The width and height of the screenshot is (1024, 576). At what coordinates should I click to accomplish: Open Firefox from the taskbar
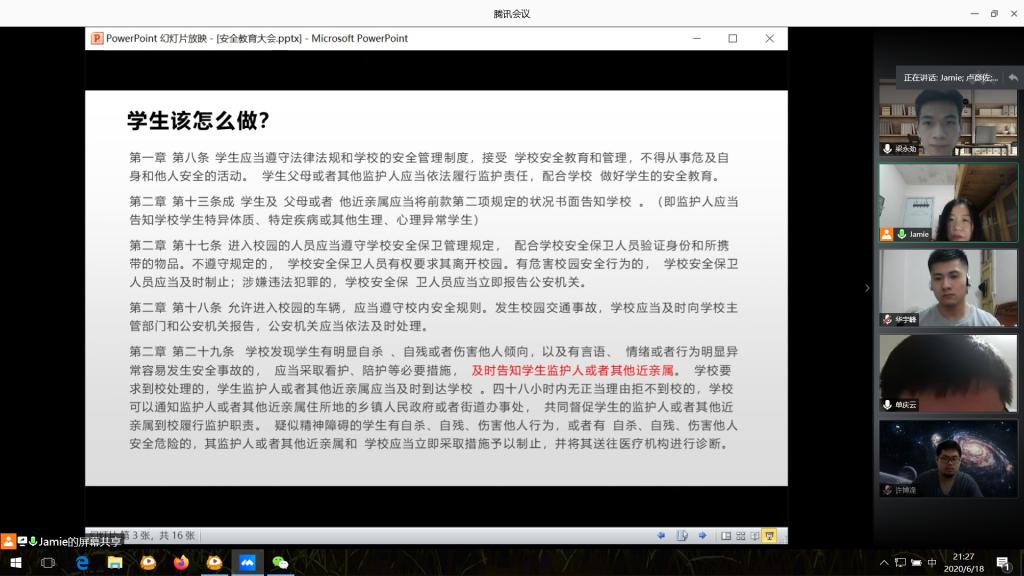pos(181,563)
